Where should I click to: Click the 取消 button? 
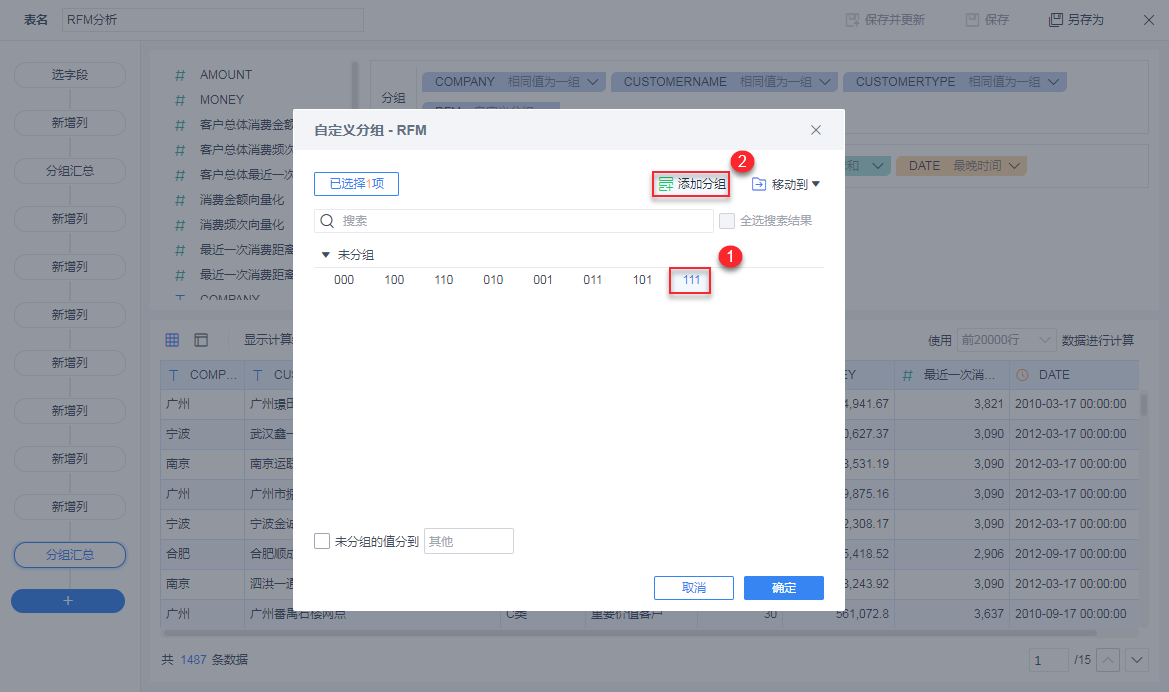693,588
